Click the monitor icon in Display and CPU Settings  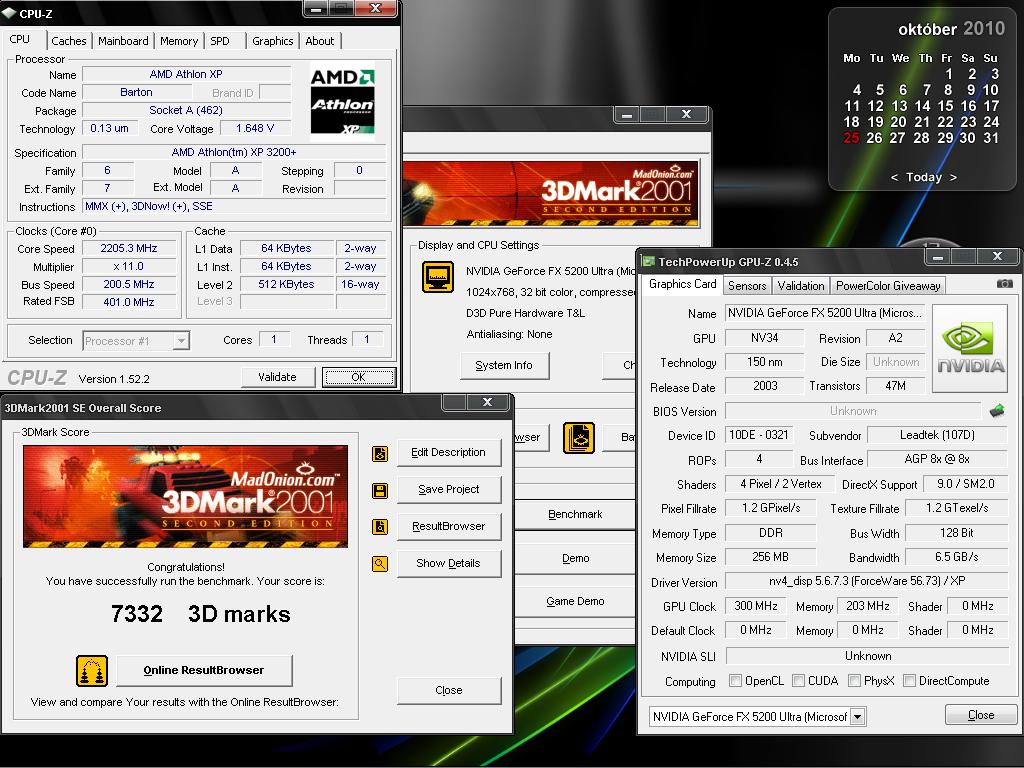coord(438,277)
